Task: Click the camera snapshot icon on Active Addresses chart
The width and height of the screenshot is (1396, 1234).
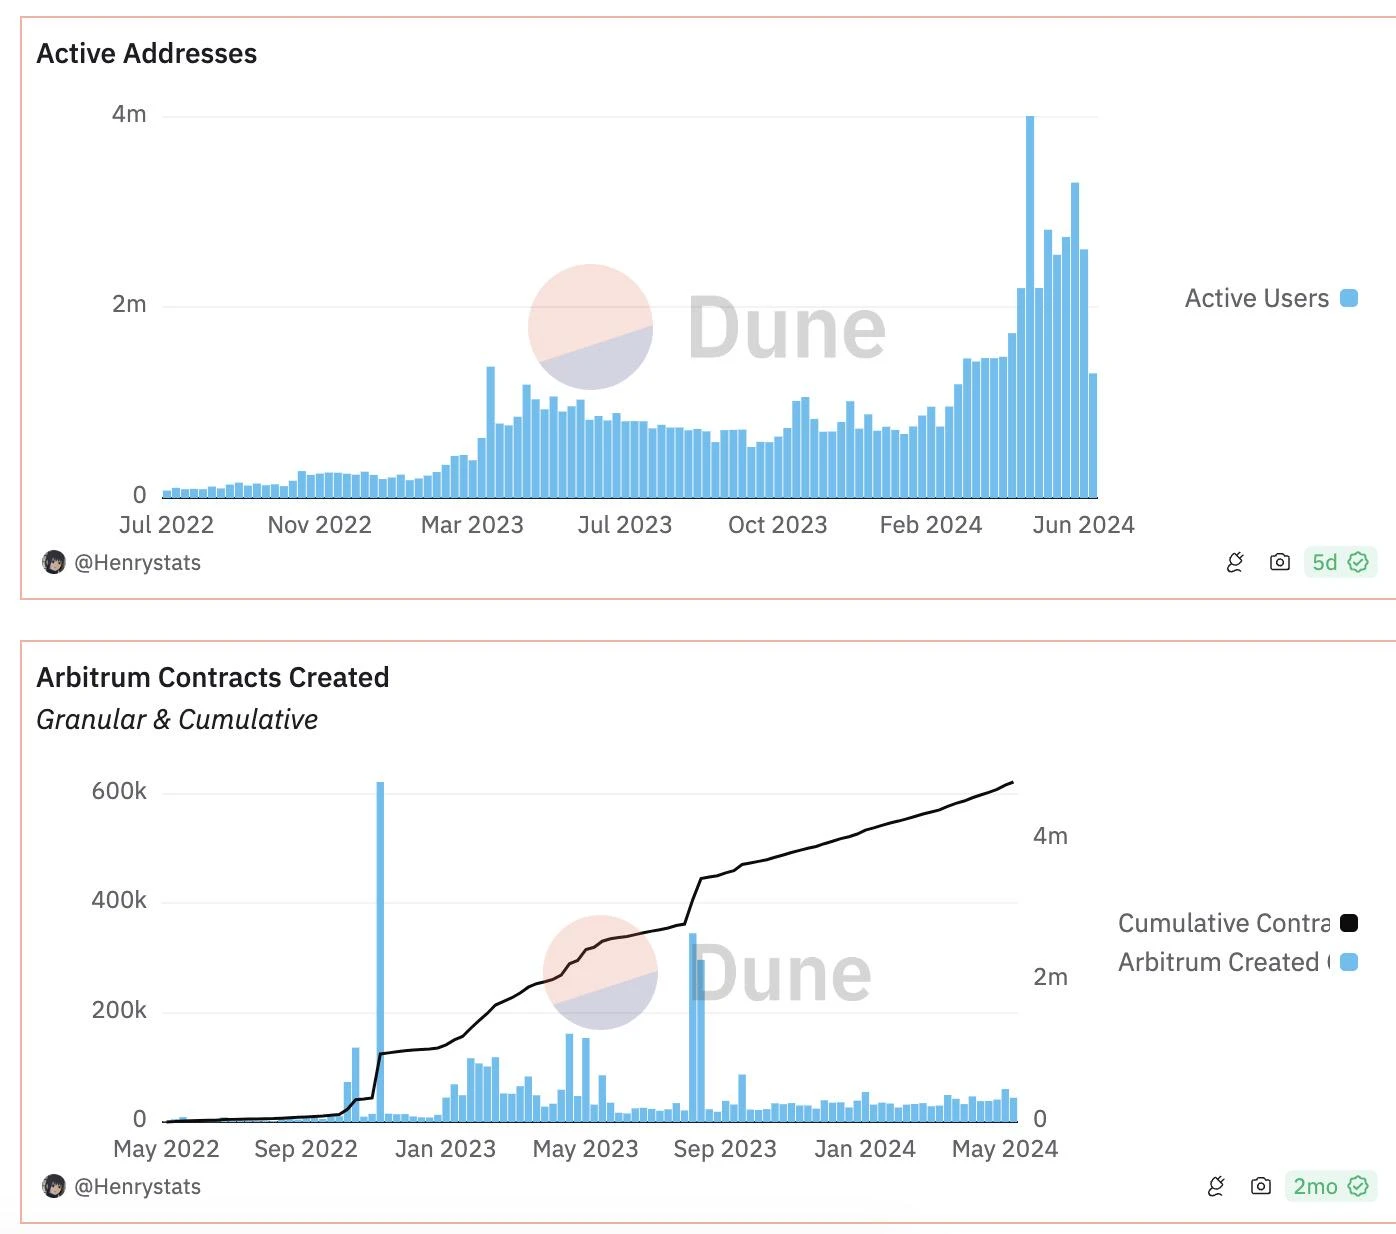Action: (x=1279, y=562)
